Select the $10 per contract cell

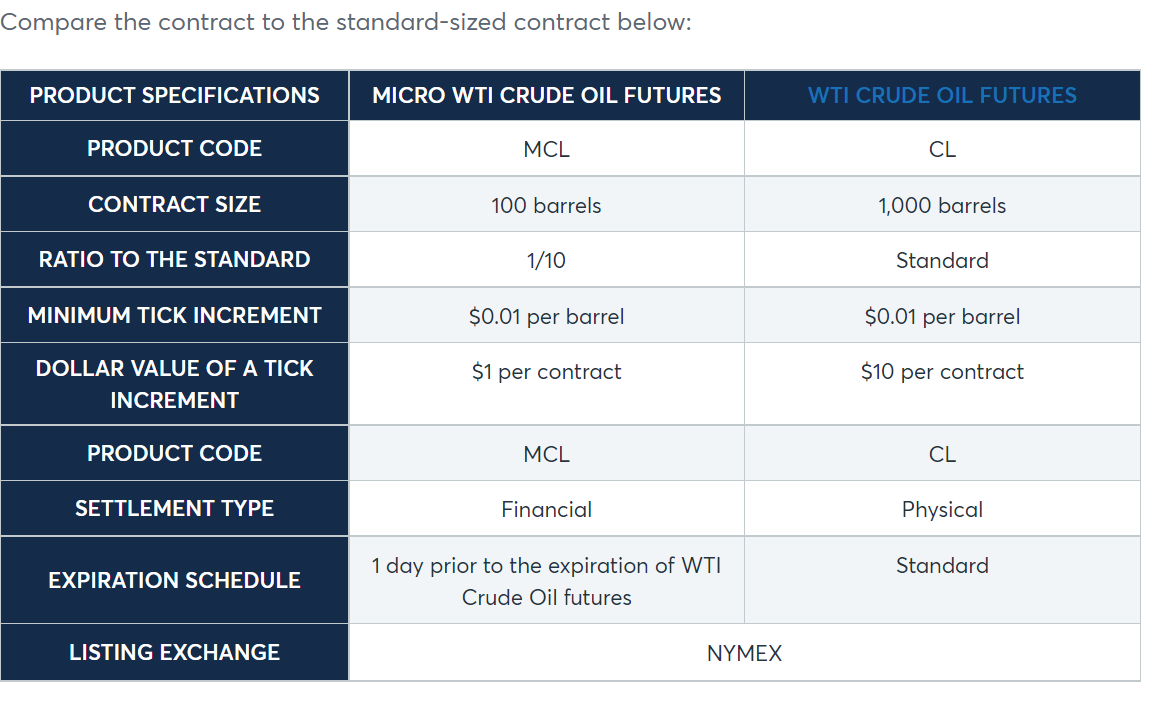(942, 384)
